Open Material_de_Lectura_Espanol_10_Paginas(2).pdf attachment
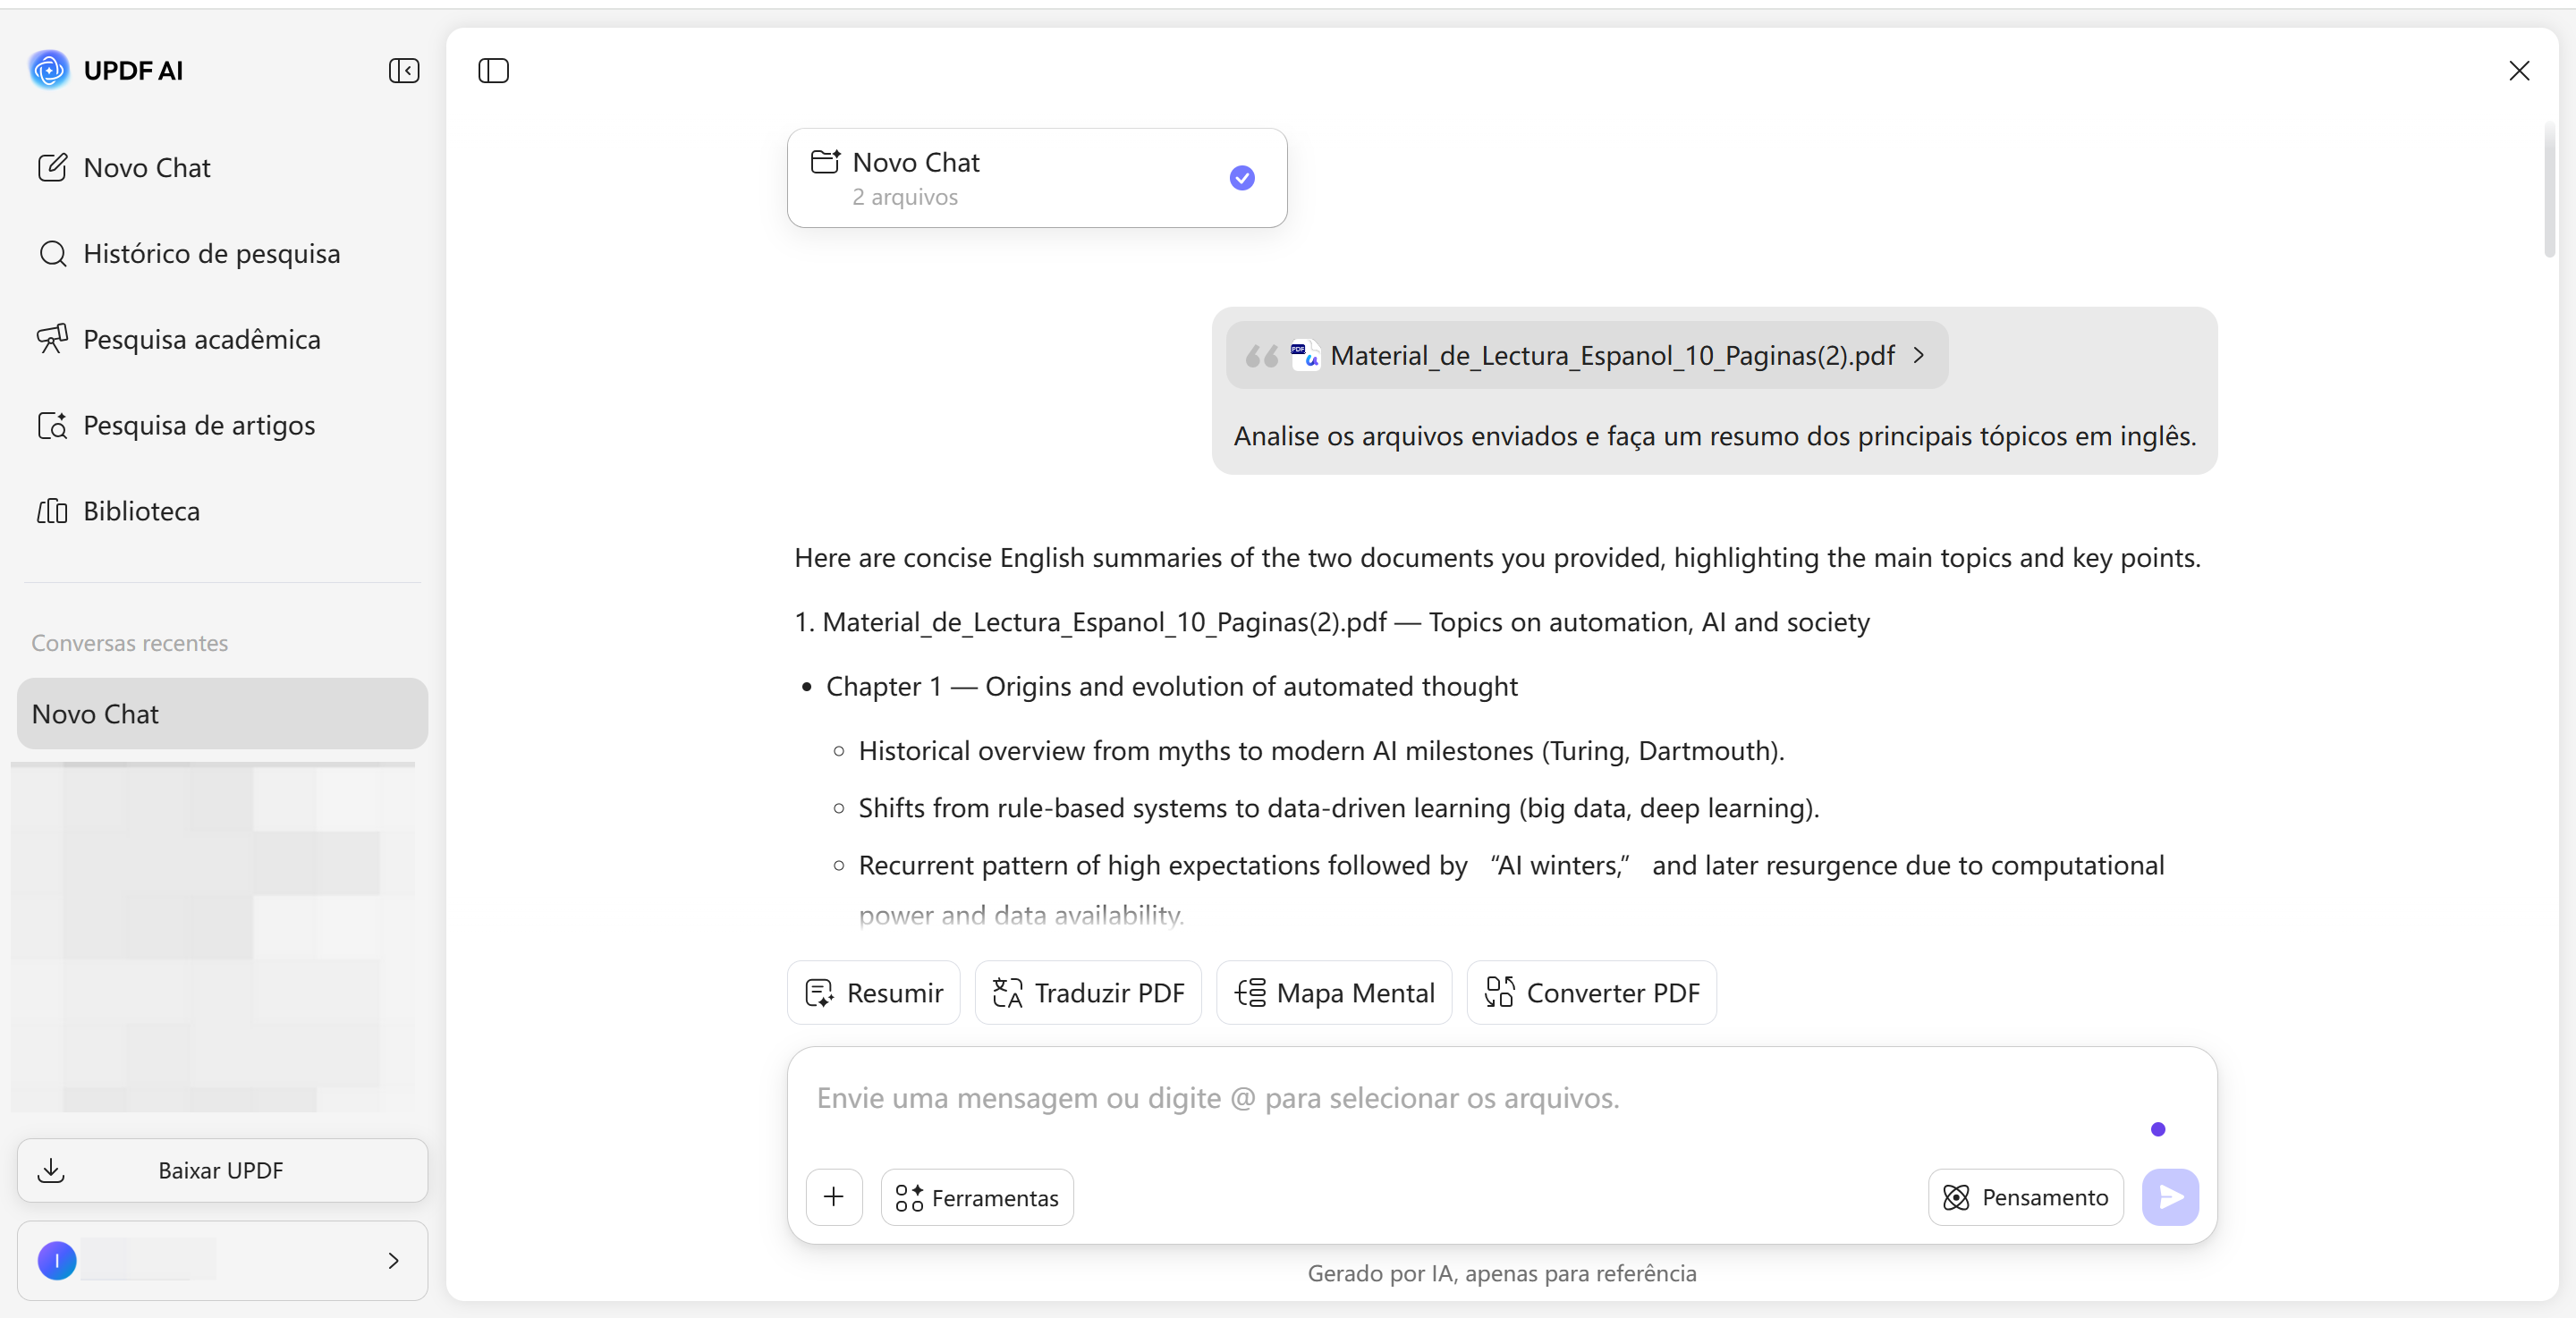Image resolution: width=2576 pixels, height=1318 pixels. (x=1587, y=355)
